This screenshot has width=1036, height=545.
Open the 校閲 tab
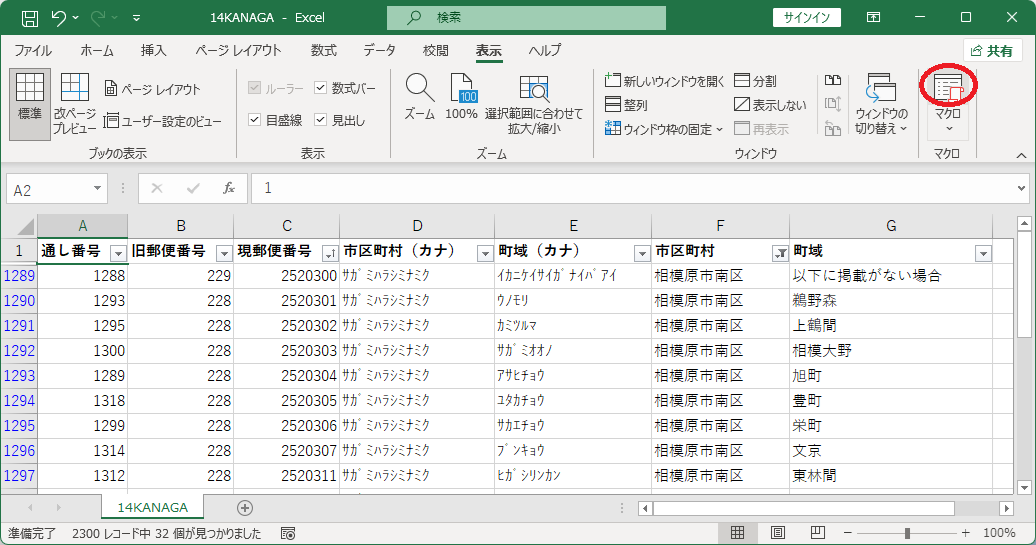(436, 51)
